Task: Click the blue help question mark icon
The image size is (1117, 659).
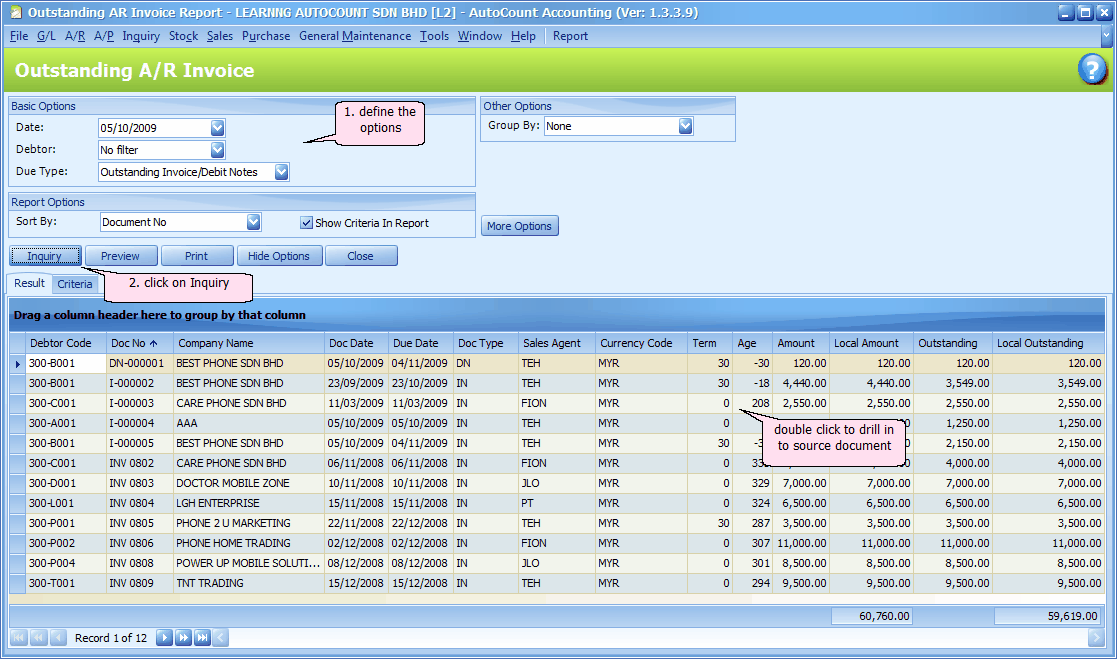Action: tap(1092, 70)
